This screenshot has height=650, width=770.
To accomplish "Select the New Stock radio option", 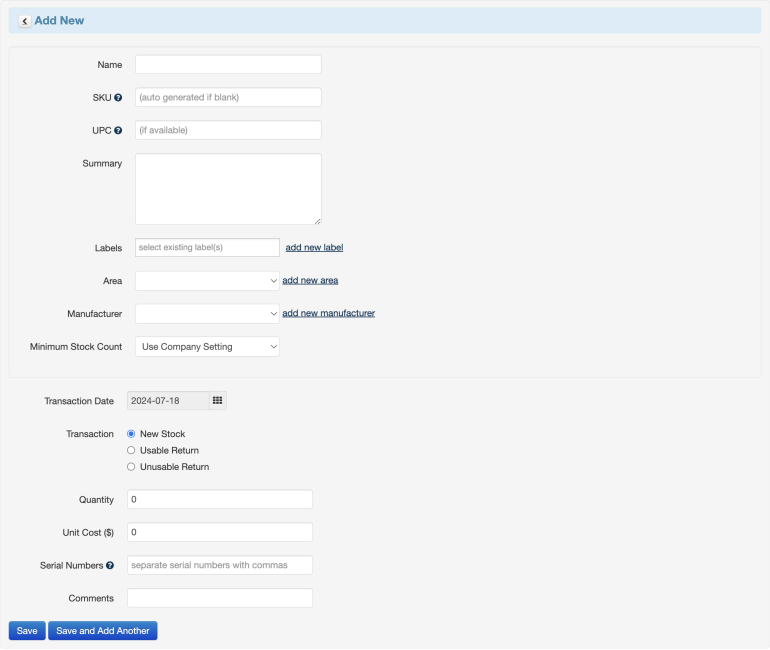I will pos(131,434).
